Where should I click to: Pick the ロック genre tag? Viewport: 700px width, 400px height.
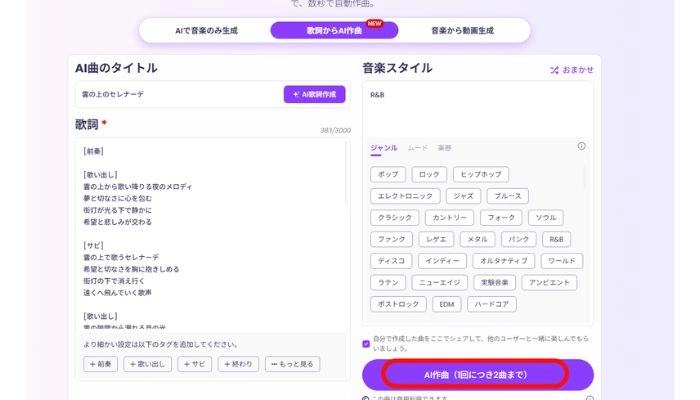click(x=429, y=174)
